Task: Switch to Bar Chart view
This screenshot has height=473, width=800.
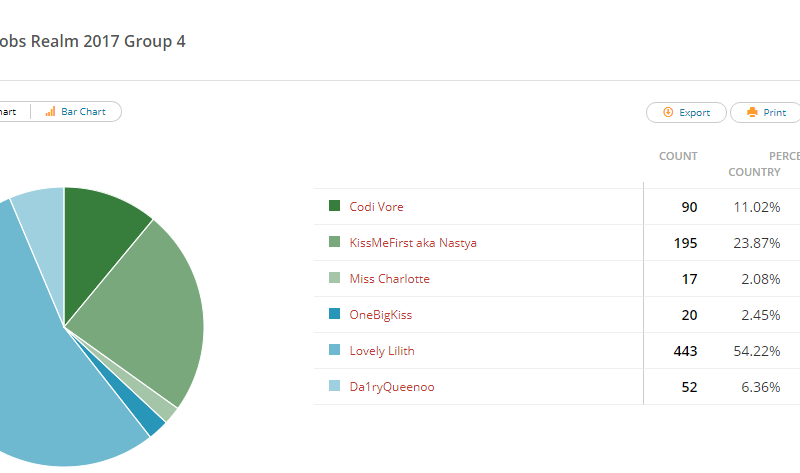Action: pos(76,111)
